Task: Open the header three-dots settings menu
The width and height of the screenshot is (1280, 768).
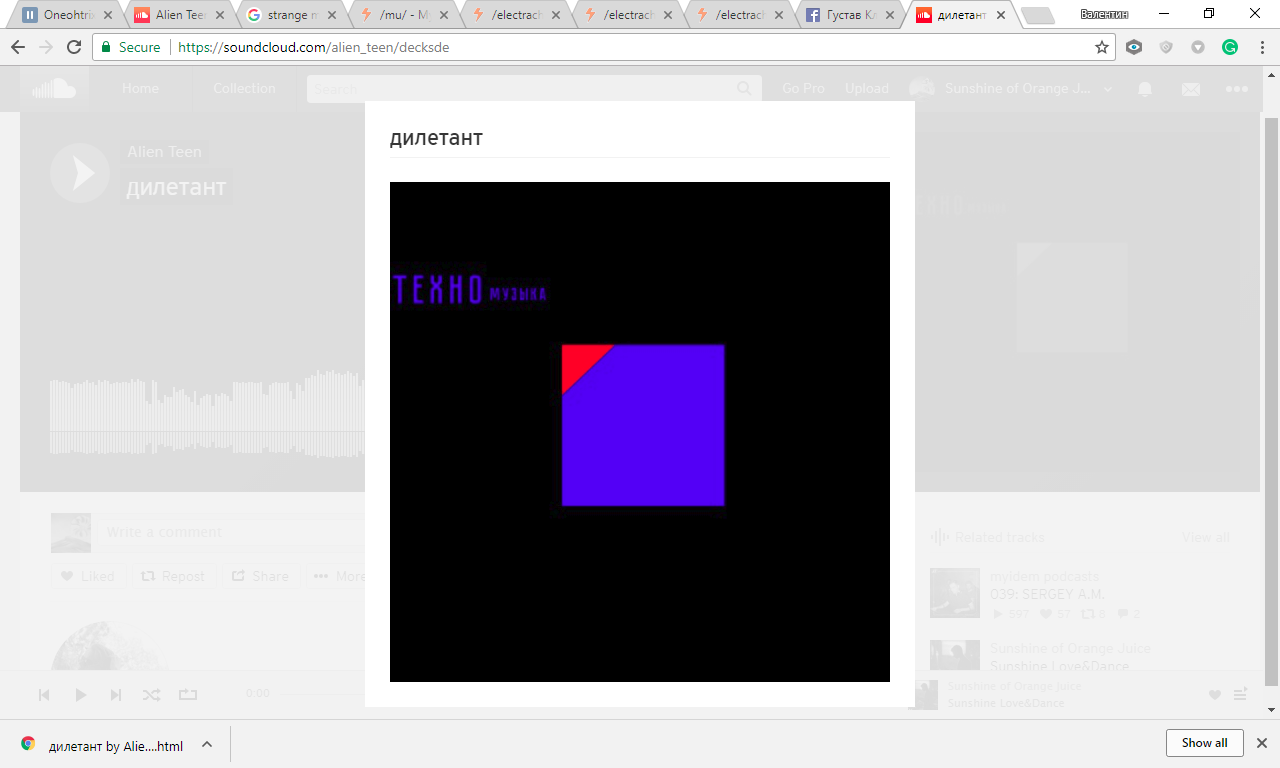Action: point(1237,89)
